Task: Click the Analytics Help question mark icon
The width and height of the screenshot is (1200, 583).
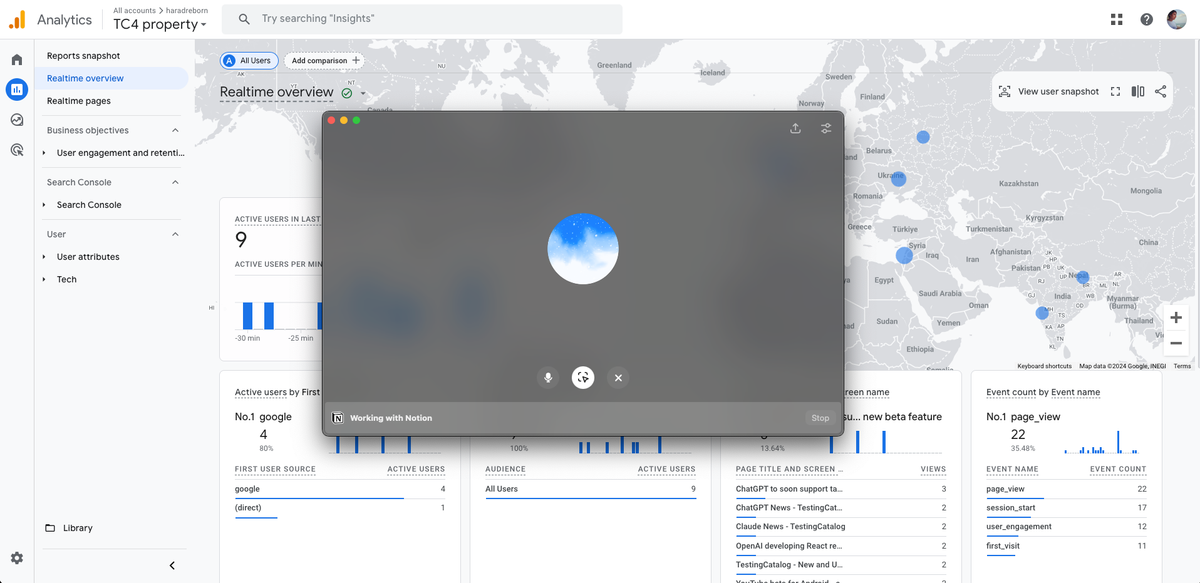Action: 1146,18
